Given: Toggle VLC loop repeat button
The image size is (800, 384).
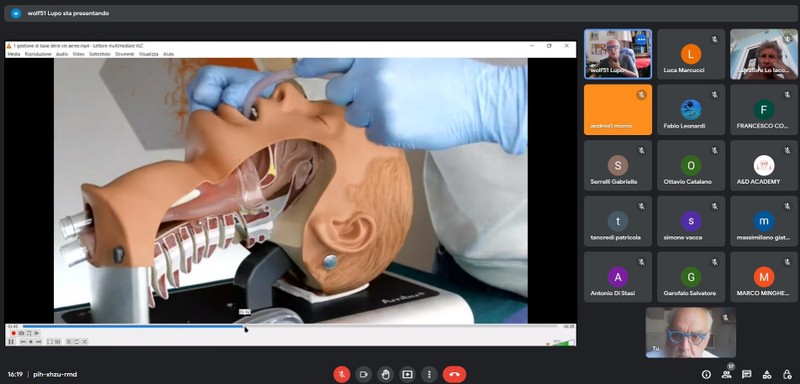Looking at the screenshot, I should [77, 342].
